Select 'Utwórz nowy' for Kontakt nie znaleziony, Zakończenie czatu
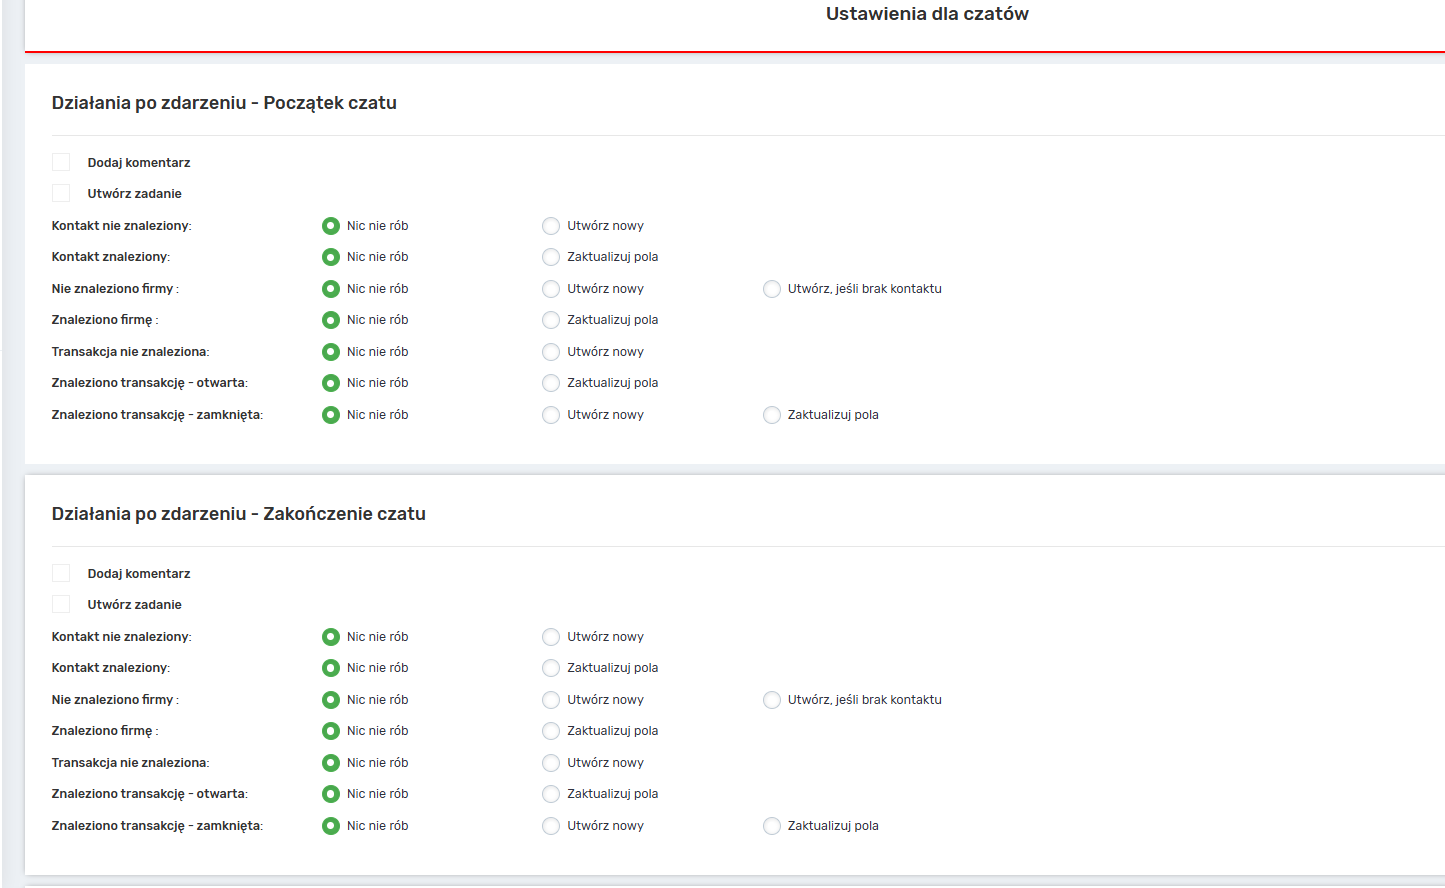 pyautogui.click(x=551, y=637)
